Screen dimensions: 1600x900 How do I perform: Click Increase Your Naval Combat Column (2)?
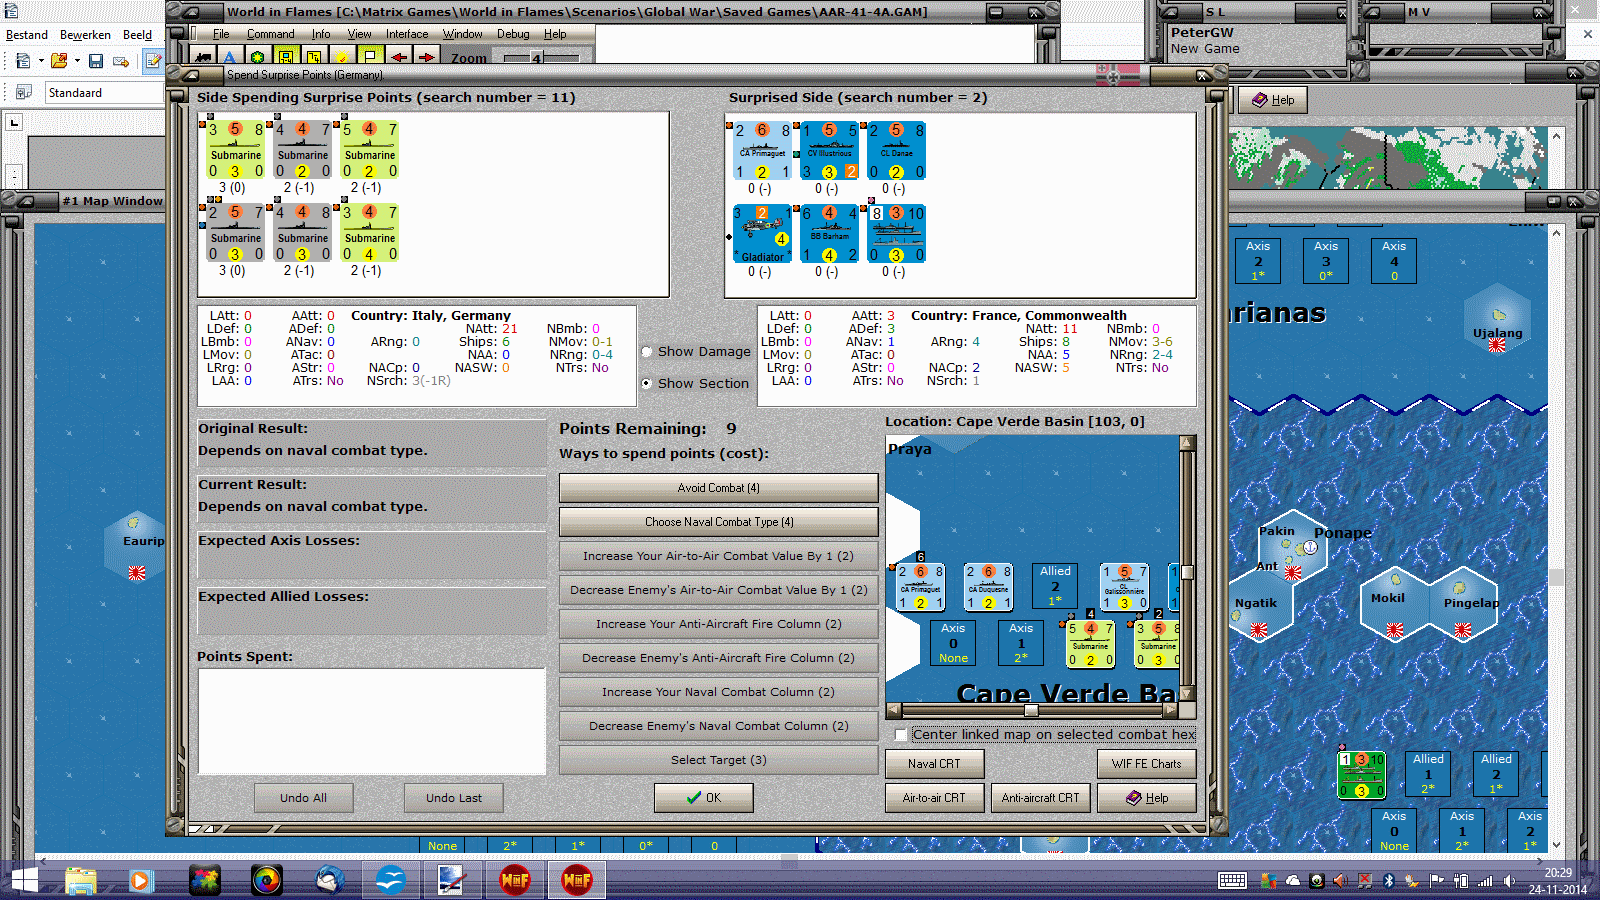(718, 692)
